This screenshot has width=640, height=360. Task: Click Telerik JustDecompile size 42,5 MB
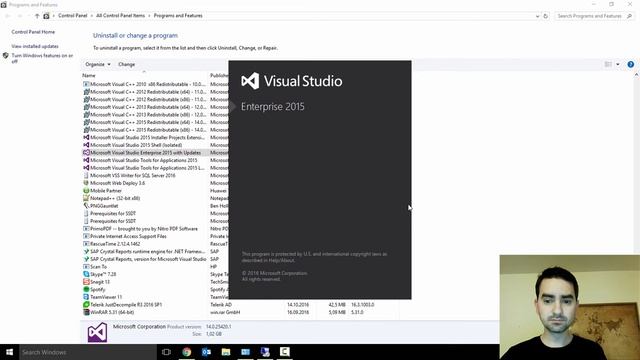tap(337, 305)
